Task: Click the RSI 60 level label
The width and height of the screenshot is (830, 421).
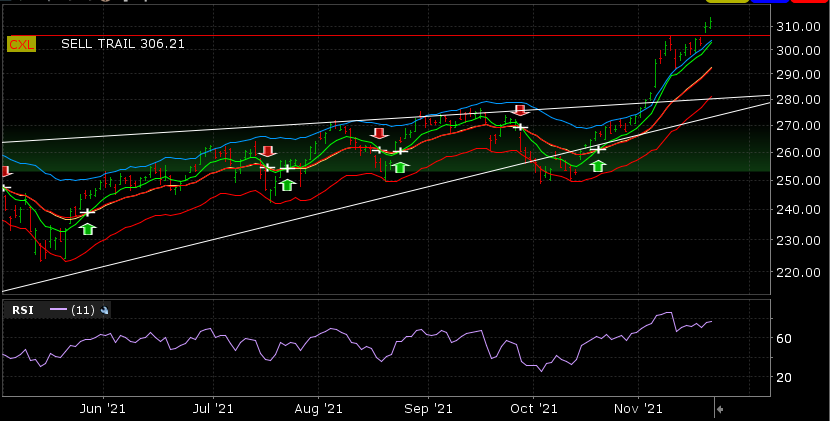Action: (785, 338)
